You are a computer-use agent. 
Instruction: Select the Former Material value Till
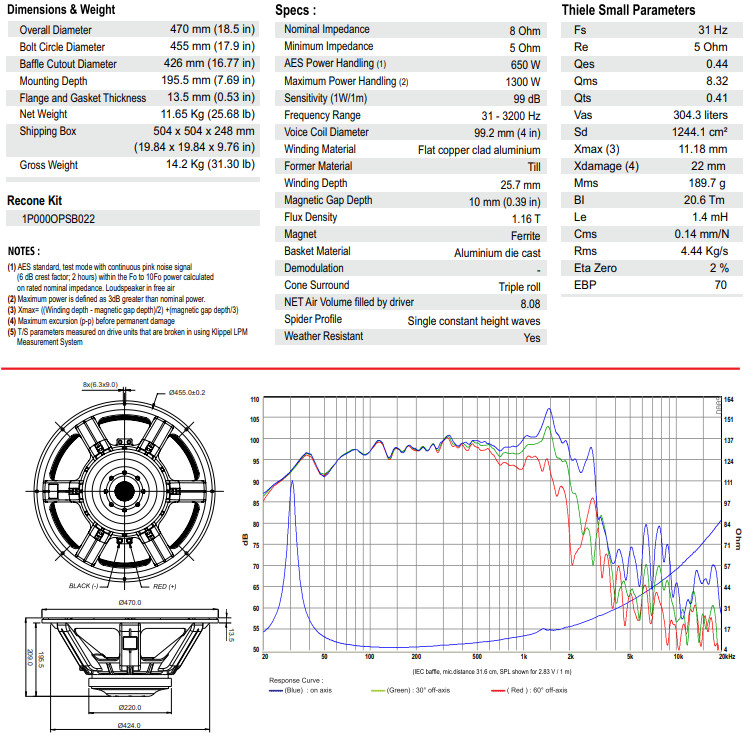tap(534, 167)
